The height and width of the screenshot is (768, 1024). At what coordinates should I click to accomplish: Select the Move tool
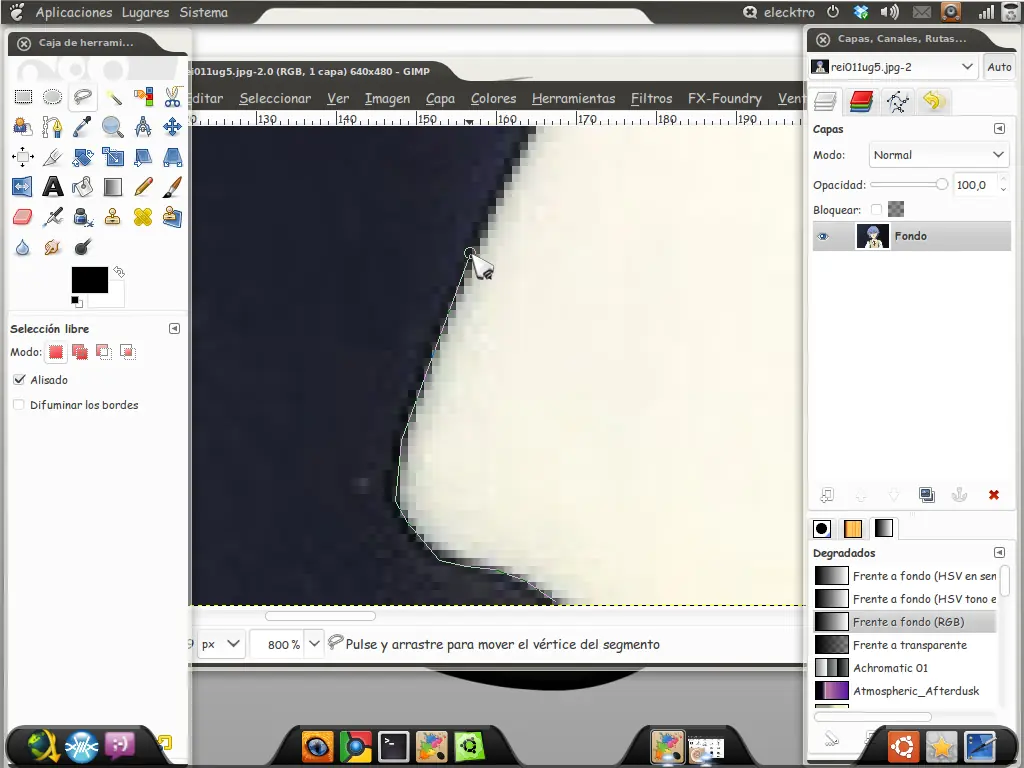pyautogui.click(x=172, y=127)
